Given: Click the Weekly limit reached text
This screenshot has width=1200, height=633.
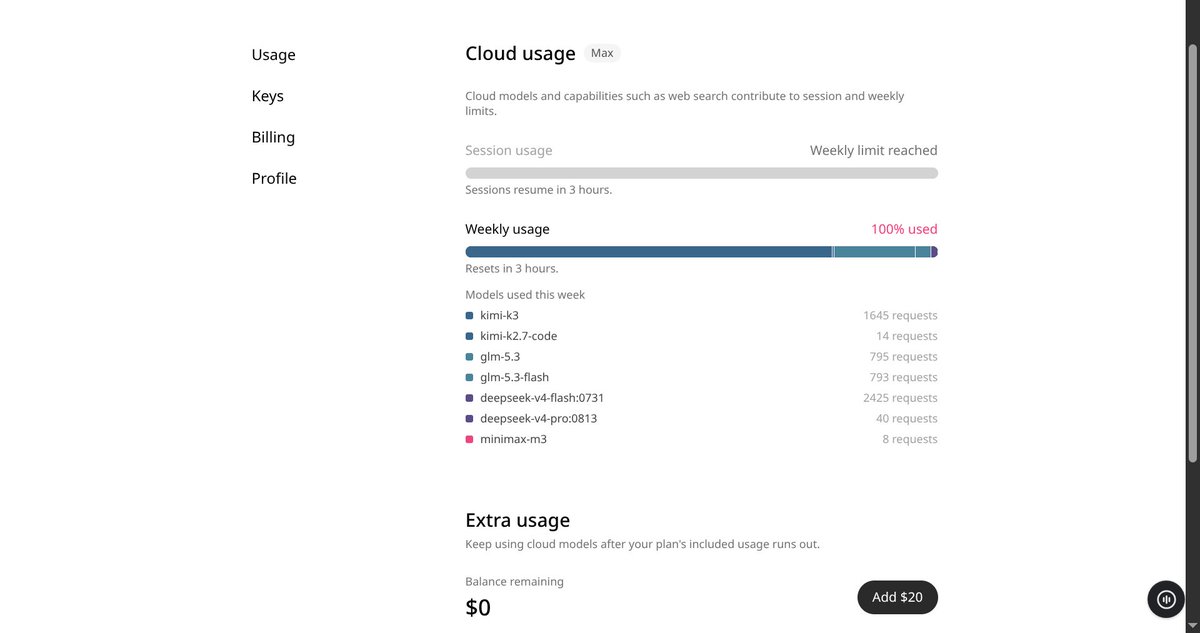Looking at the screenshot, I should [874, 150].
